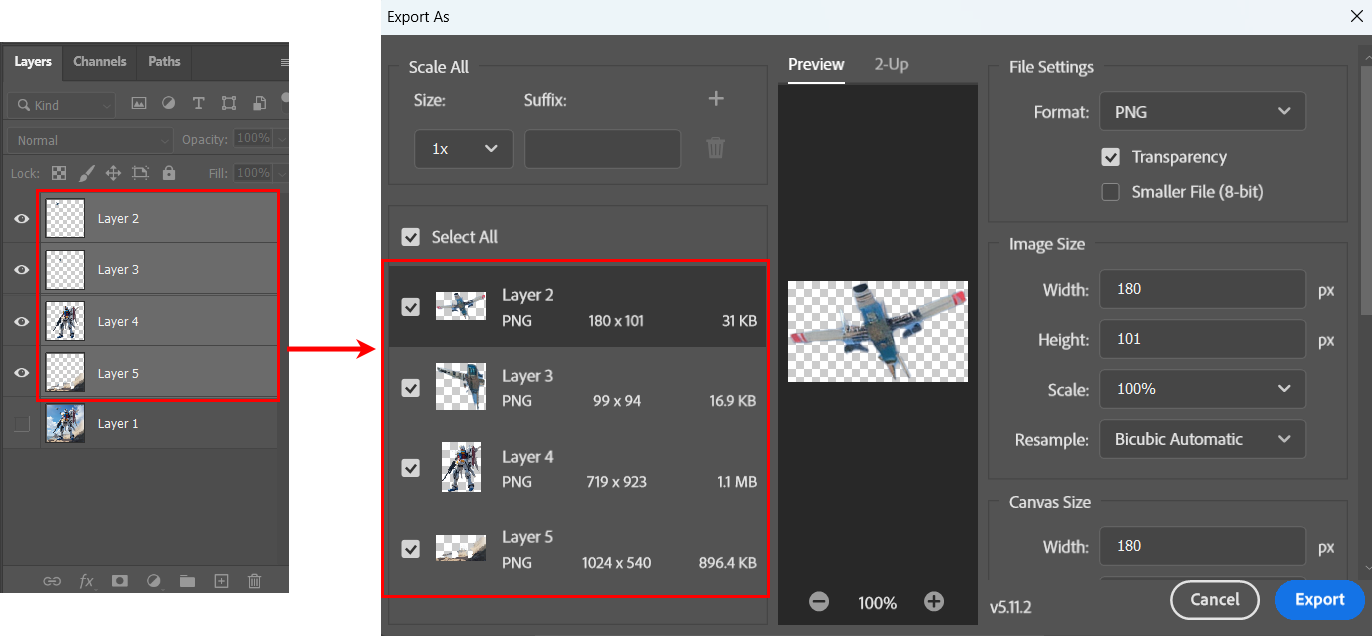Close the Export As dialog
This screenshot has width=1372, height=636.
coord(1356,17)
